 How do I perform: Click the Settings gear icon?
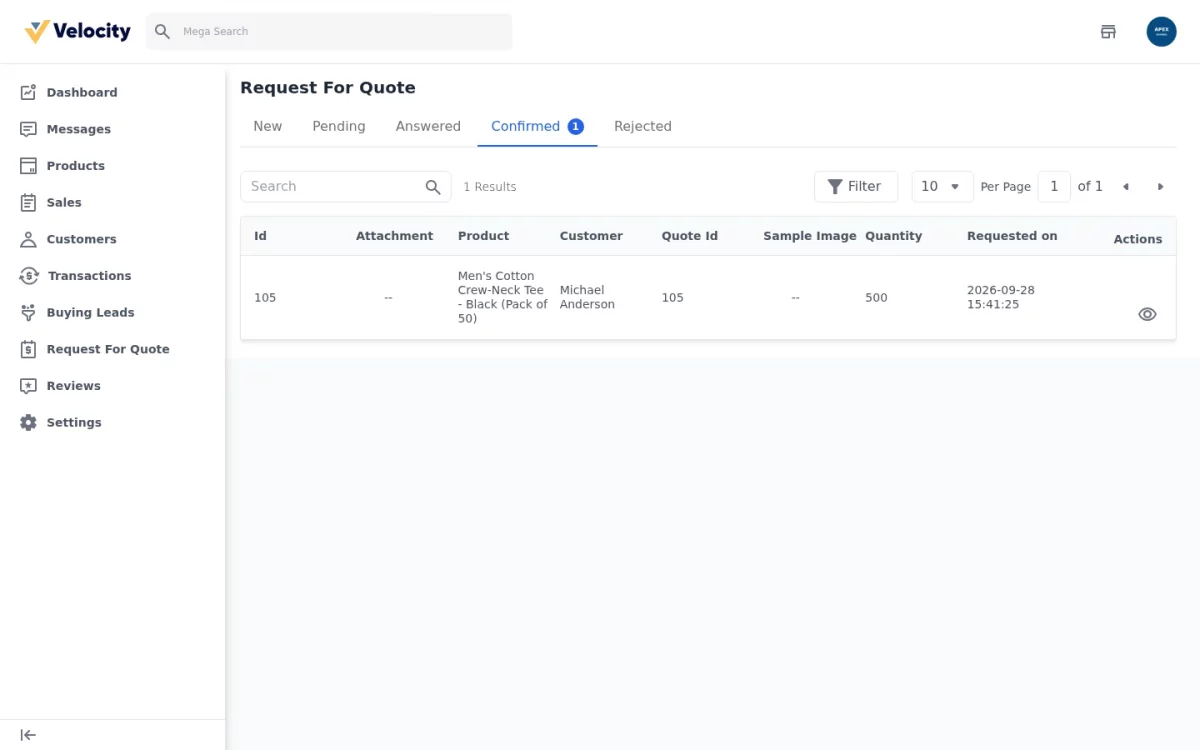coord(28,422)
